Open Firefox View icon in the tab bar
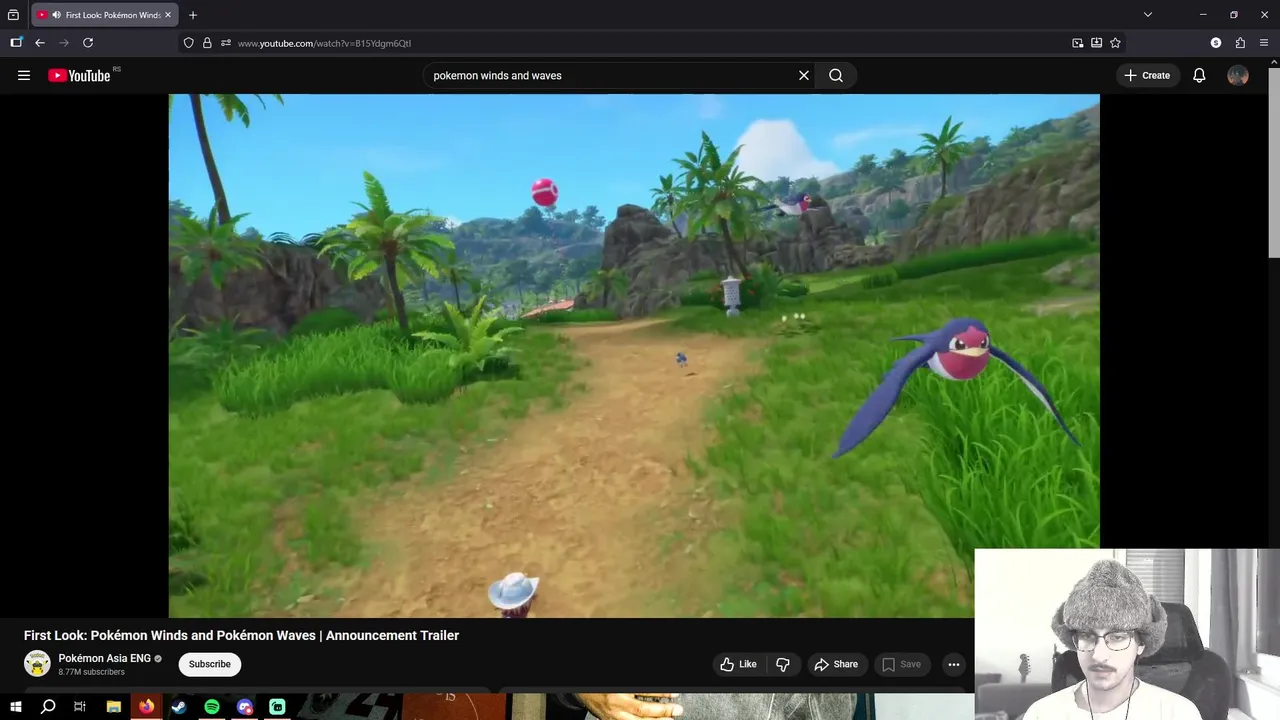 [x=13, y=15]
